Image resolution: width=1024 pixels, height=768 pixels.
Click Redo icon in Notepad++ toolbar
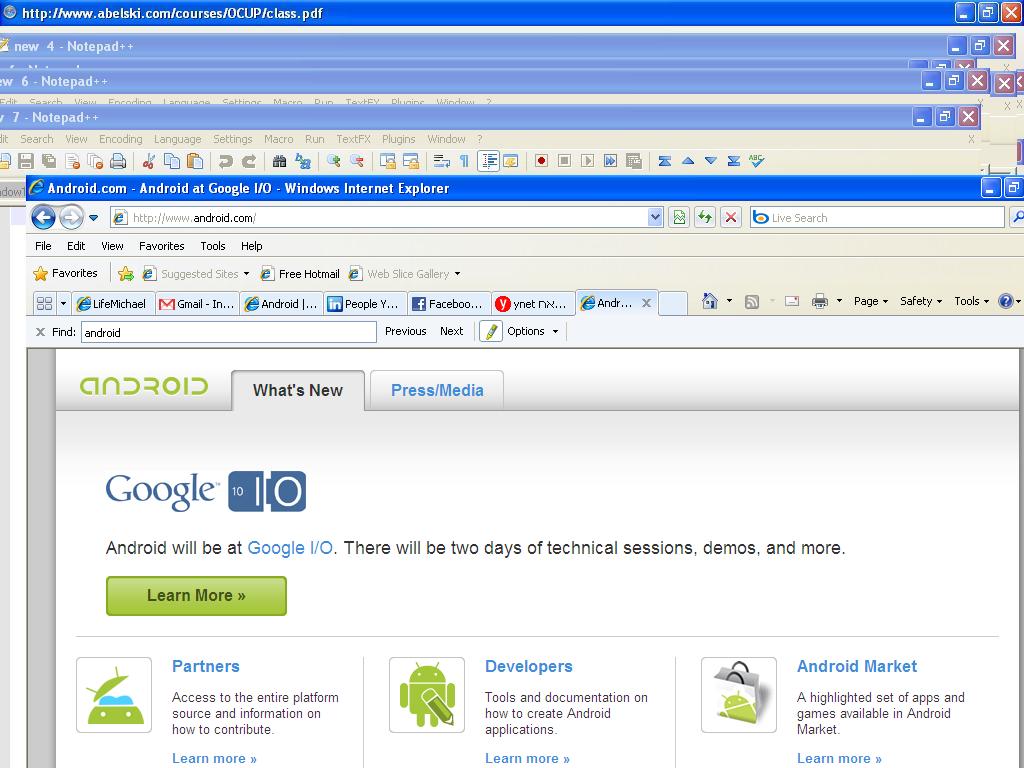tap(249, 161)
